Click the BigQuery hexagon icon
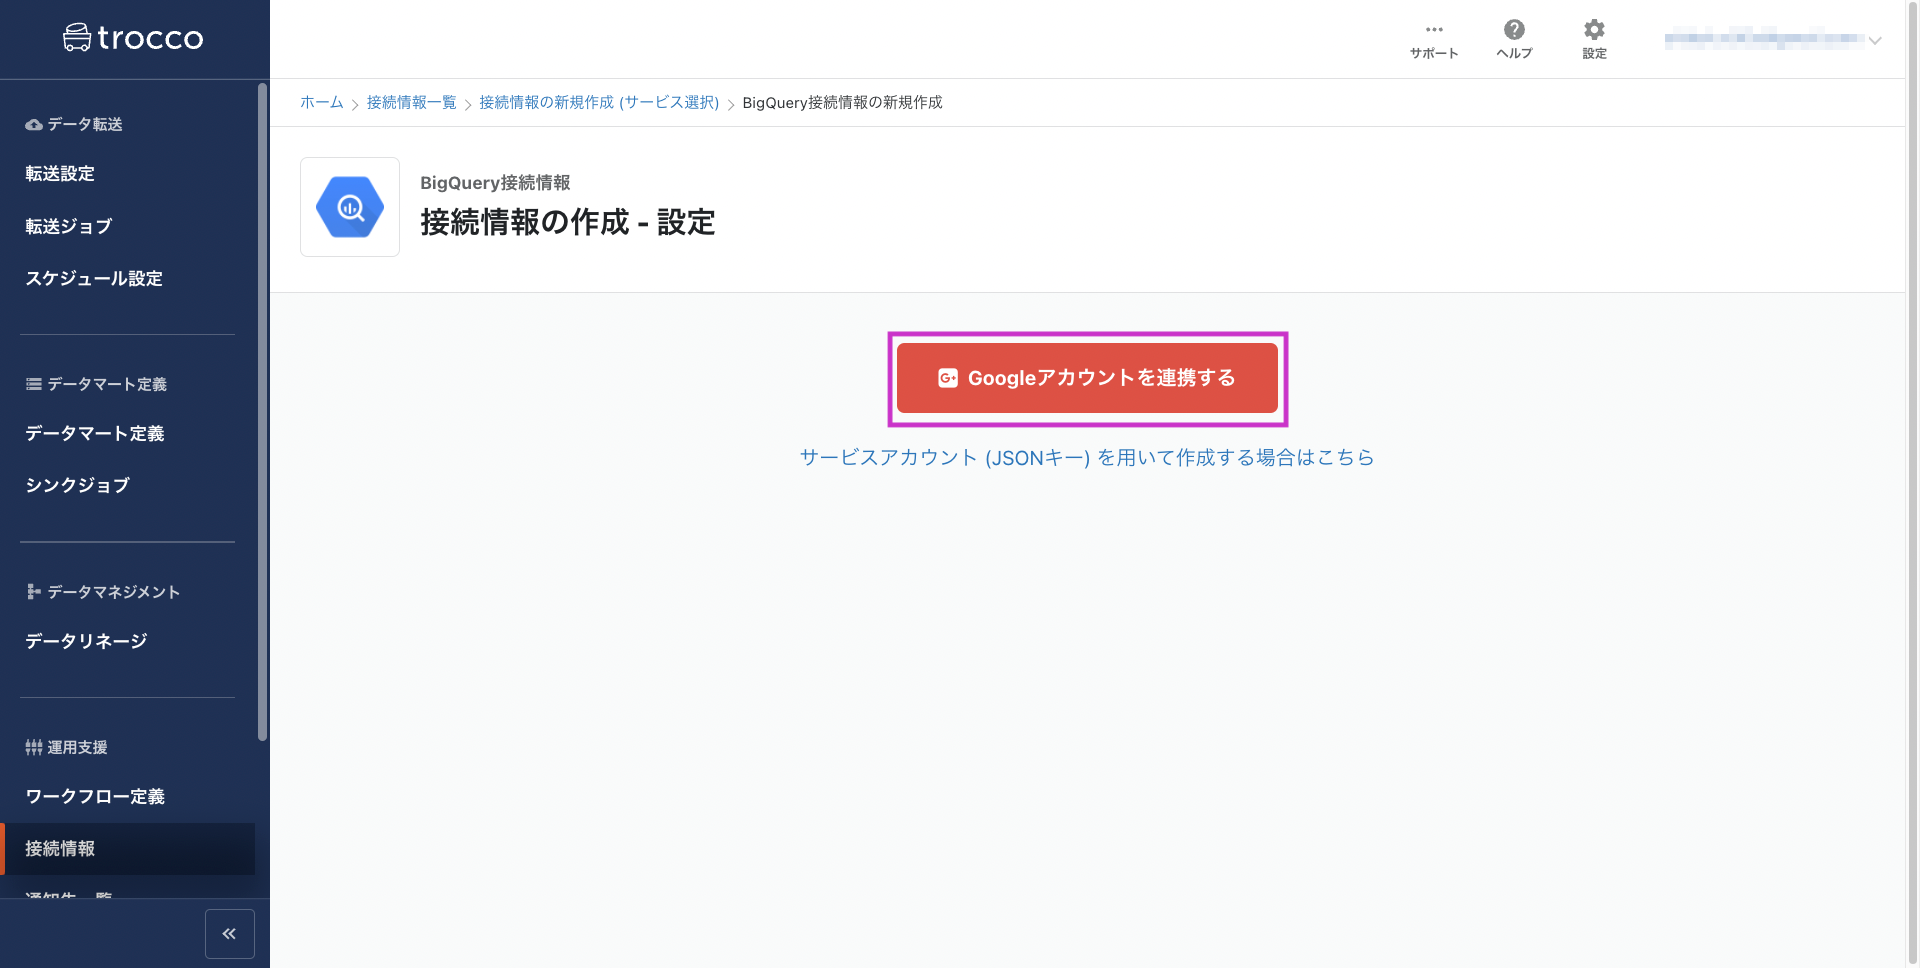The width and height of the screenshot is (1920, 968). pos(350,207)
